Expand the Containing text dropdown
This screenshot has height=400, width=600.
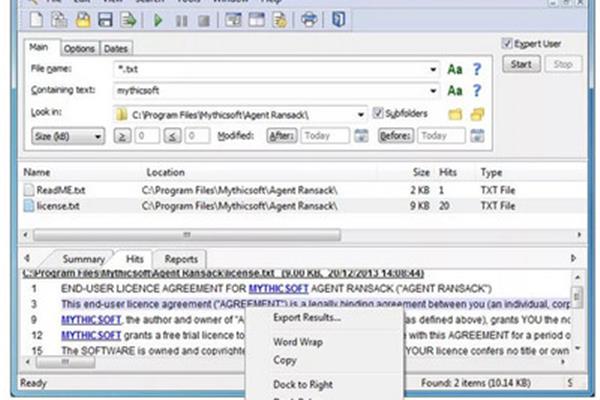coord(433,91)
